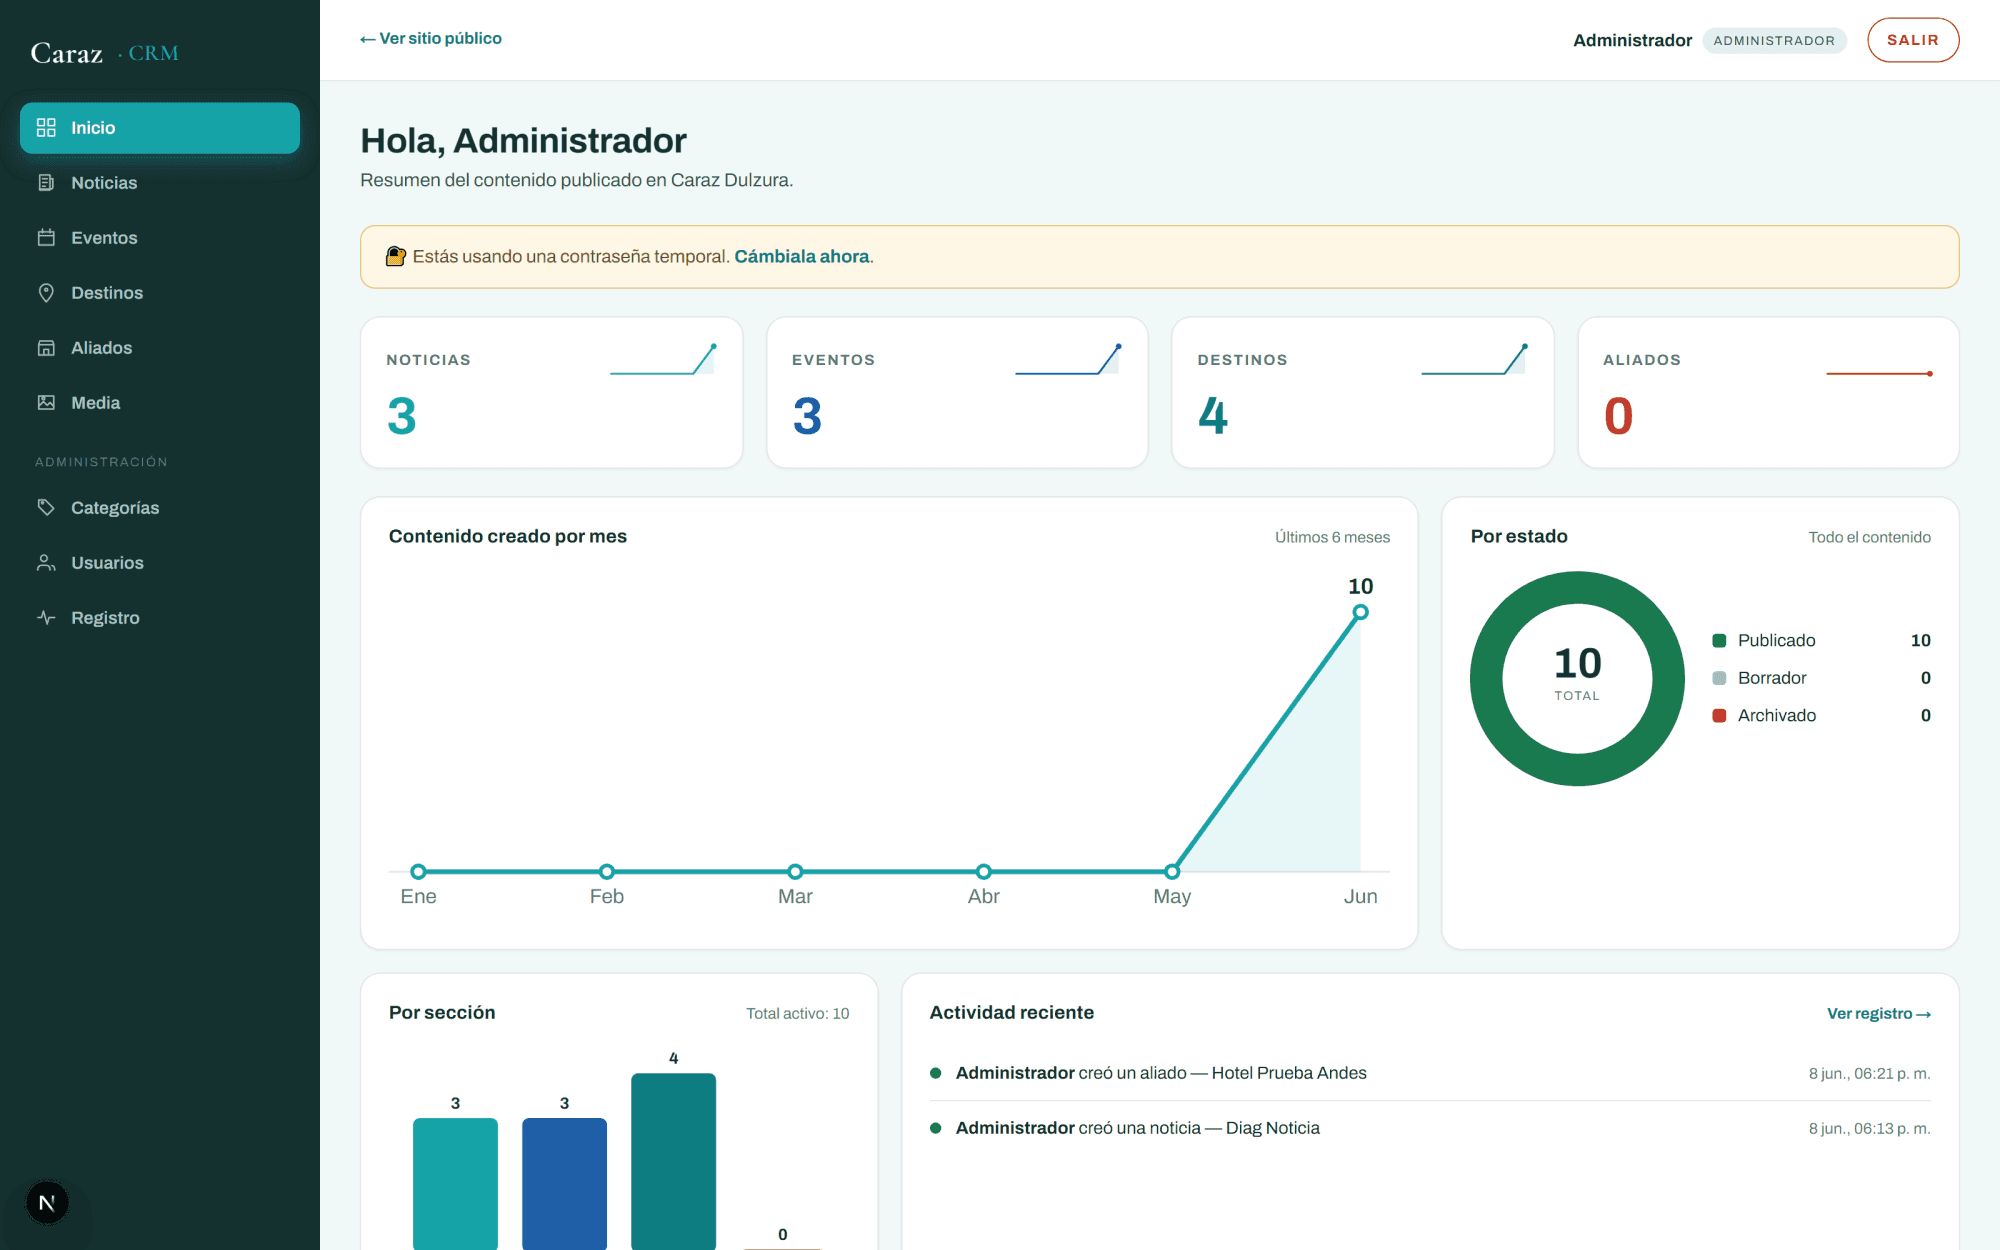Open the Registro activity pulse icon
Viewport: 2000px width, 1250px height.
[46, 618]
